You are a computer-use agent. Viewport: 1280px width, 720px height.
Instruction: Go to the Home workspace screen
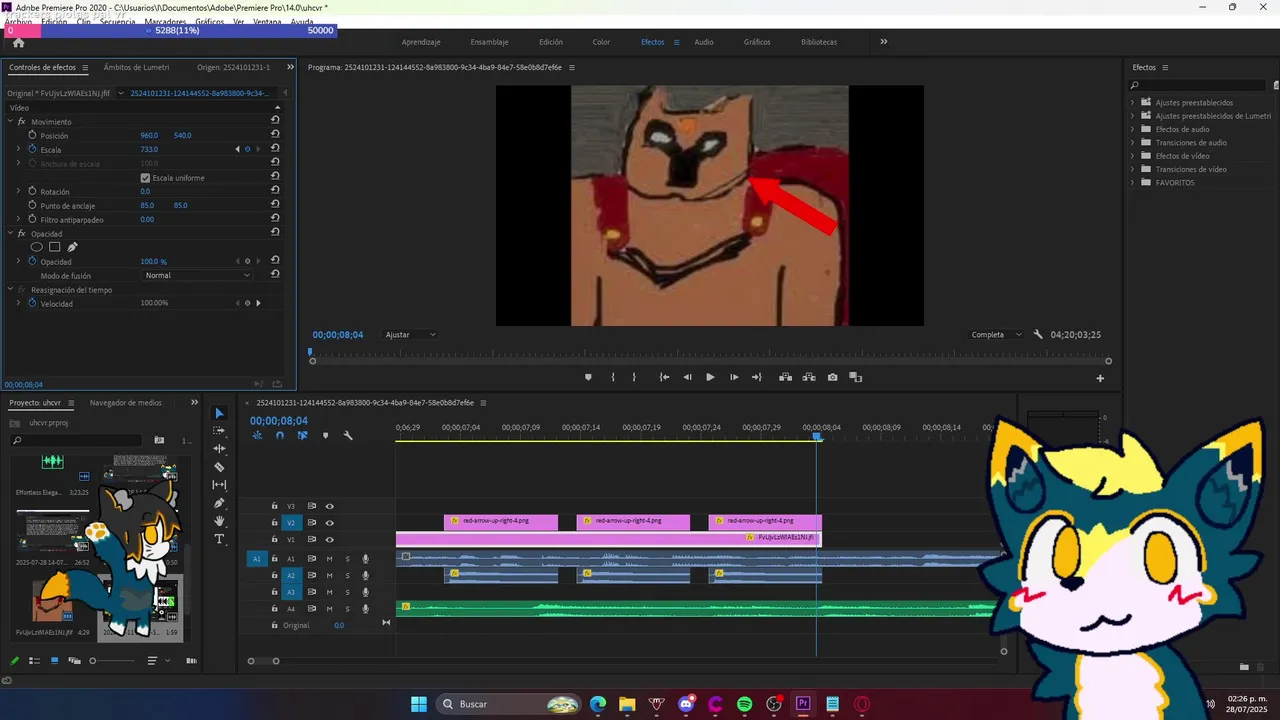tap(18, 43)
